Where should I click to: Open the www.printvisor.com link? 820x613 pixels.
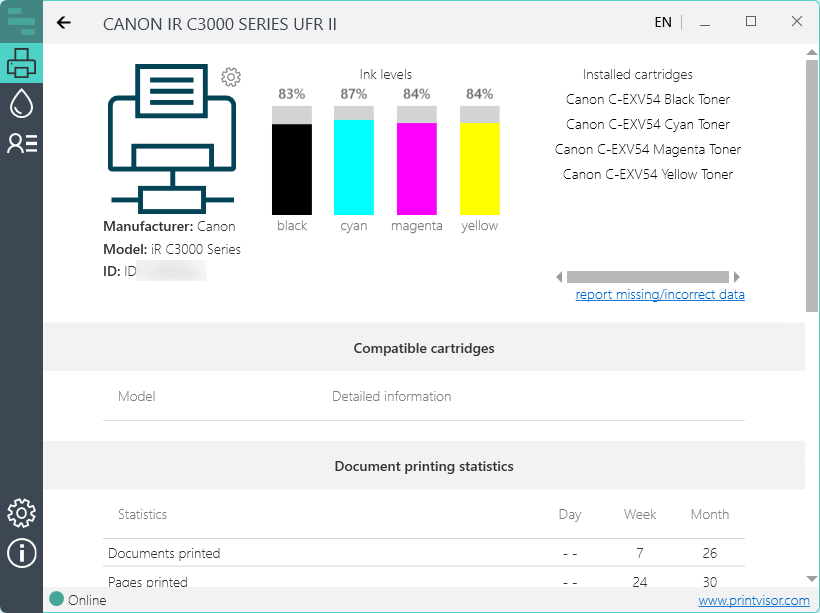pos(753,601)
